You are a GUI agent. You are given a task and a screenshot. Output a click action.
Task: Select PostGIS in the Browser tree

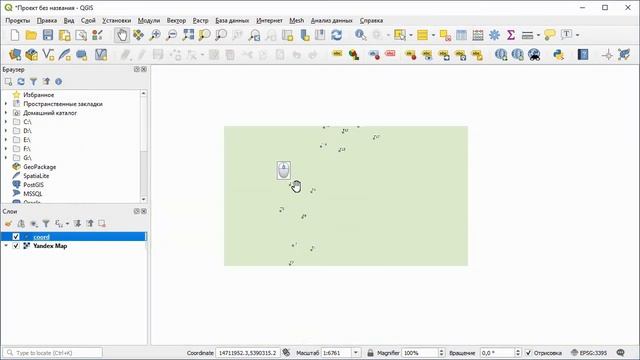click(33, 185)
